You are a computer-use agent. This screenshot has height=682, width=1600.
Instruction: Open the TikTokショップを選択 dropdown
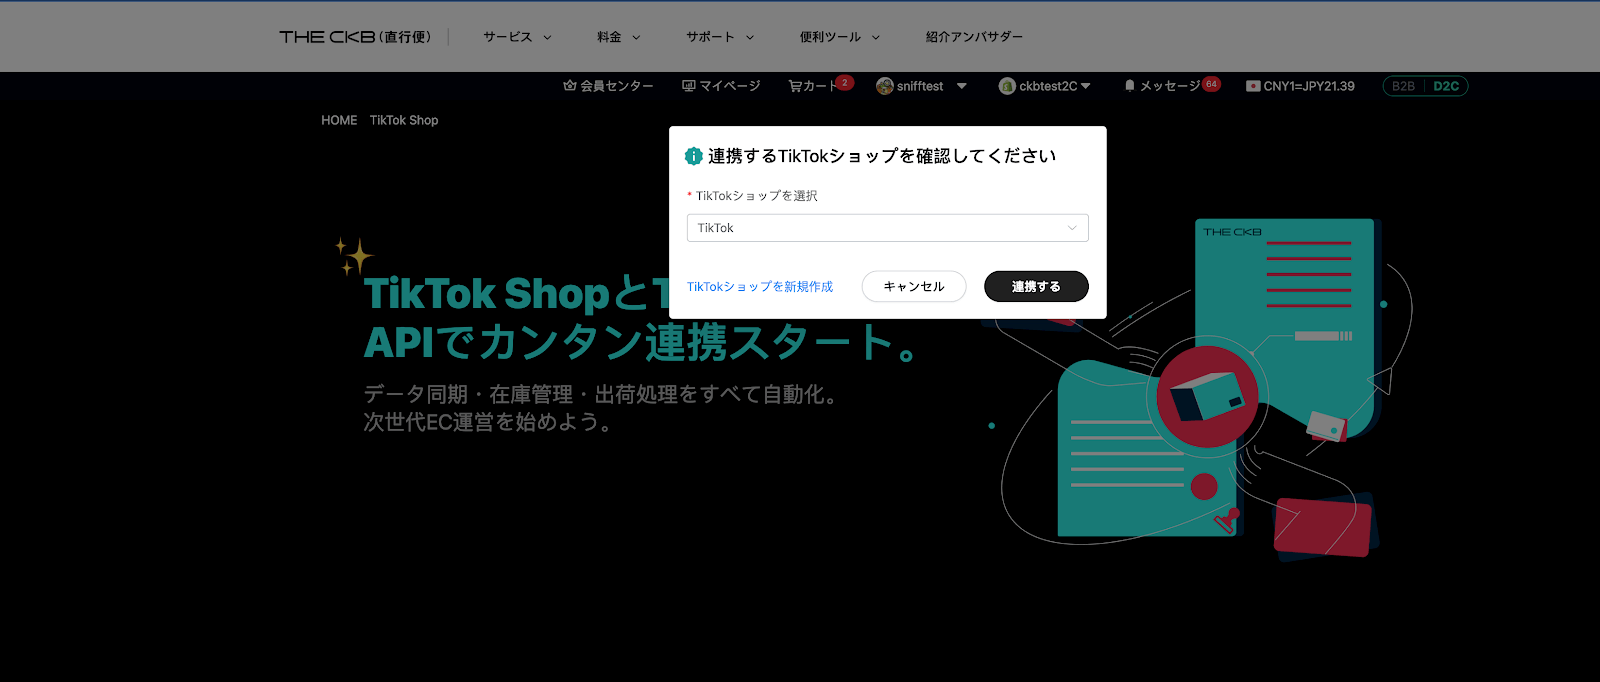click(x=888, y=228)
